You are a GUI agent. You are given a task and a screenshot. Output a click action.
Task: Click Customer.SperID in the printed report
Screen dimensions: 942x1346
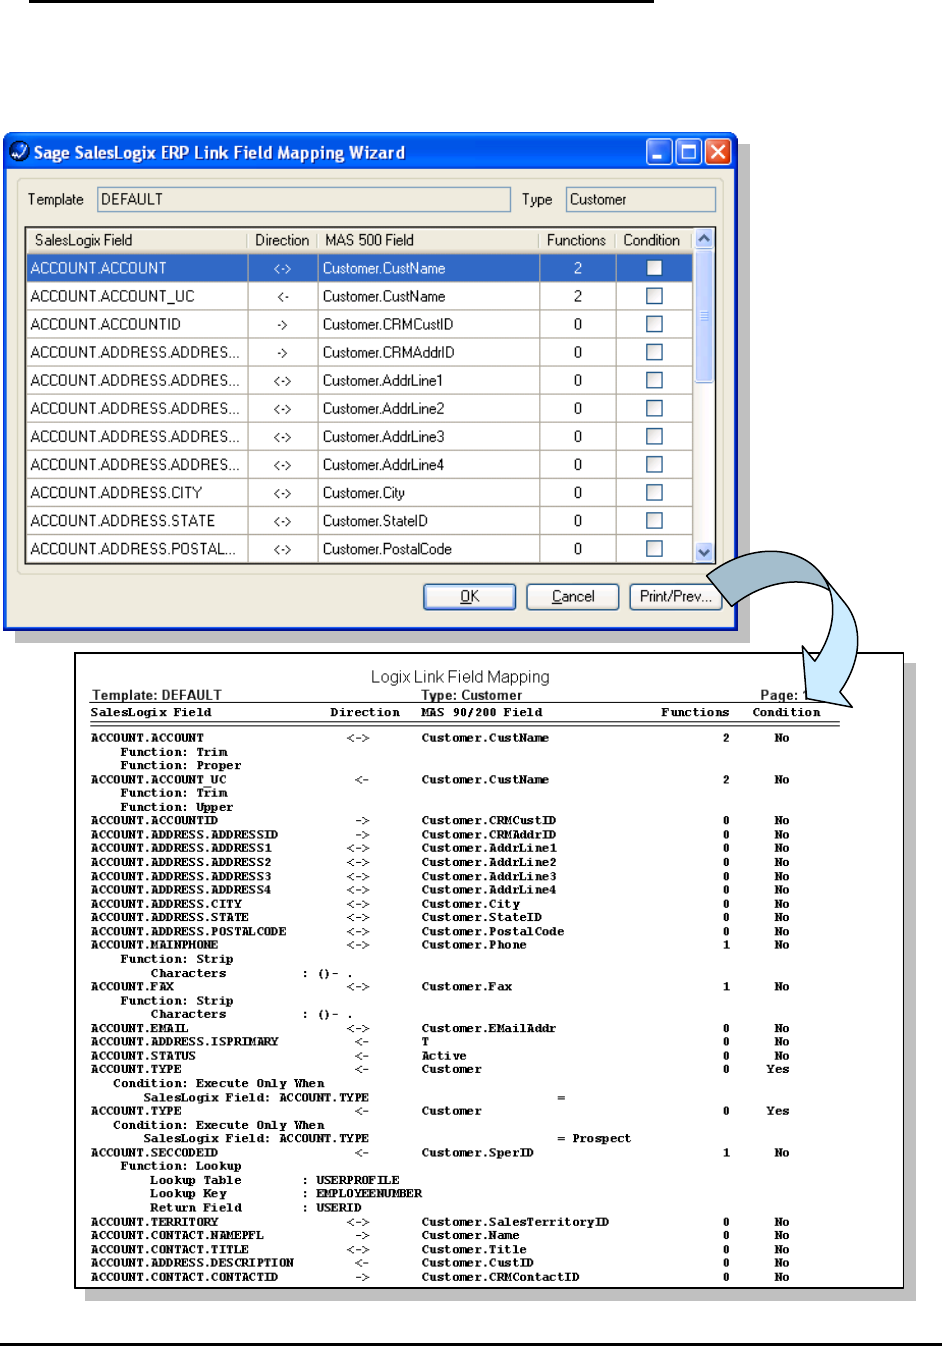477,1153
